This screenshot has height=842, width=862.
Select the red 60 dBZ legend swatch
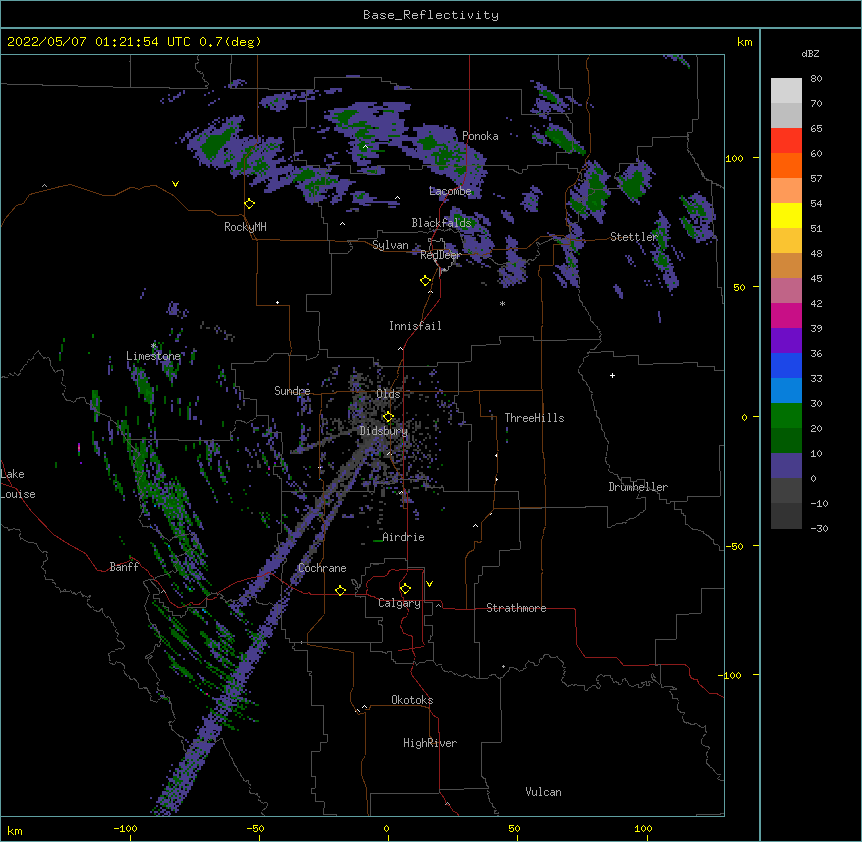786,141
